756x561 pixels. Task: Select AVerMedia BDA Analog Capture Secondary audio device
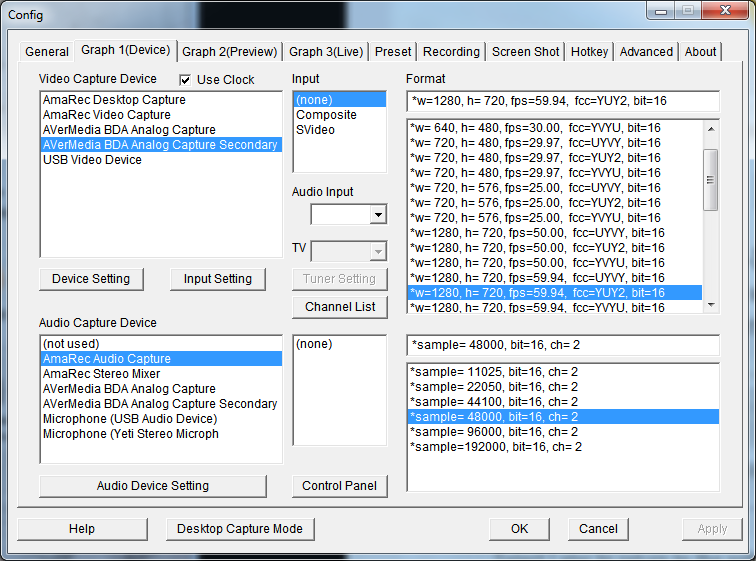(161, 403)
